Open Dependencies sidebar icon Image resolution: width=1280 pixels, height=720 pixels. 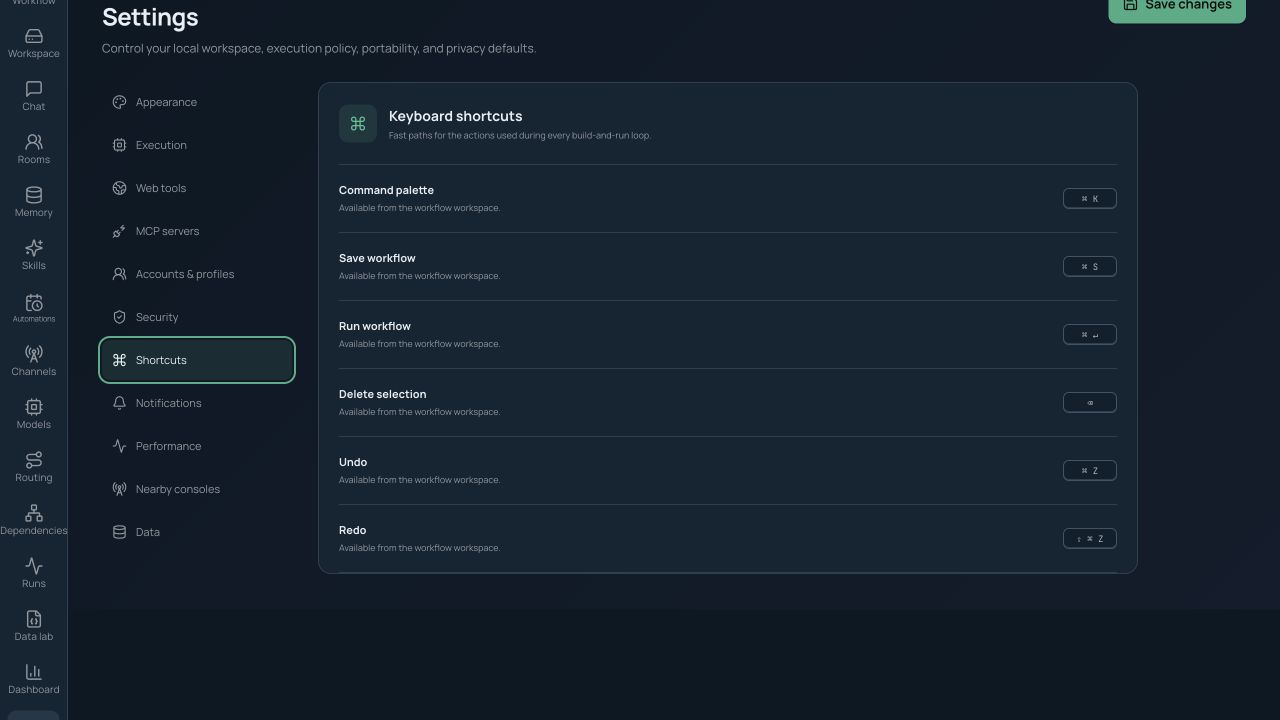[33, 521]
